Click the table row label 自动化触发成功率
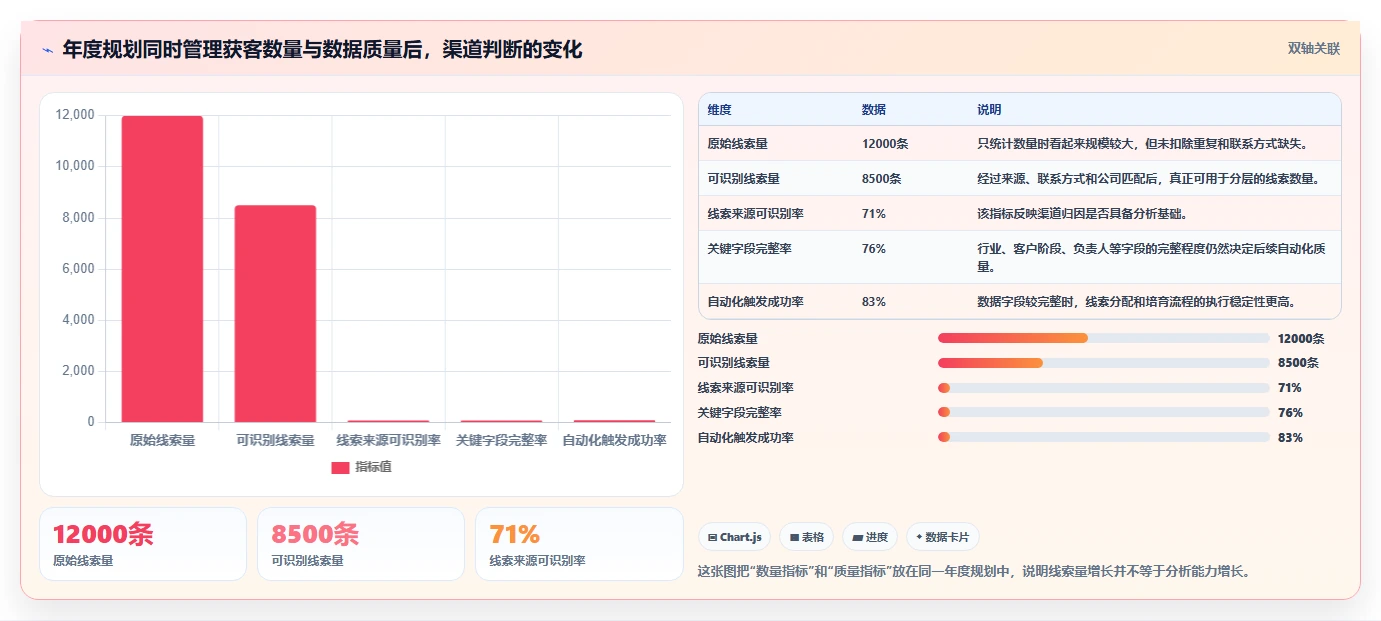The width and height of the screenshot is (1381, 621). coord(756,302)
